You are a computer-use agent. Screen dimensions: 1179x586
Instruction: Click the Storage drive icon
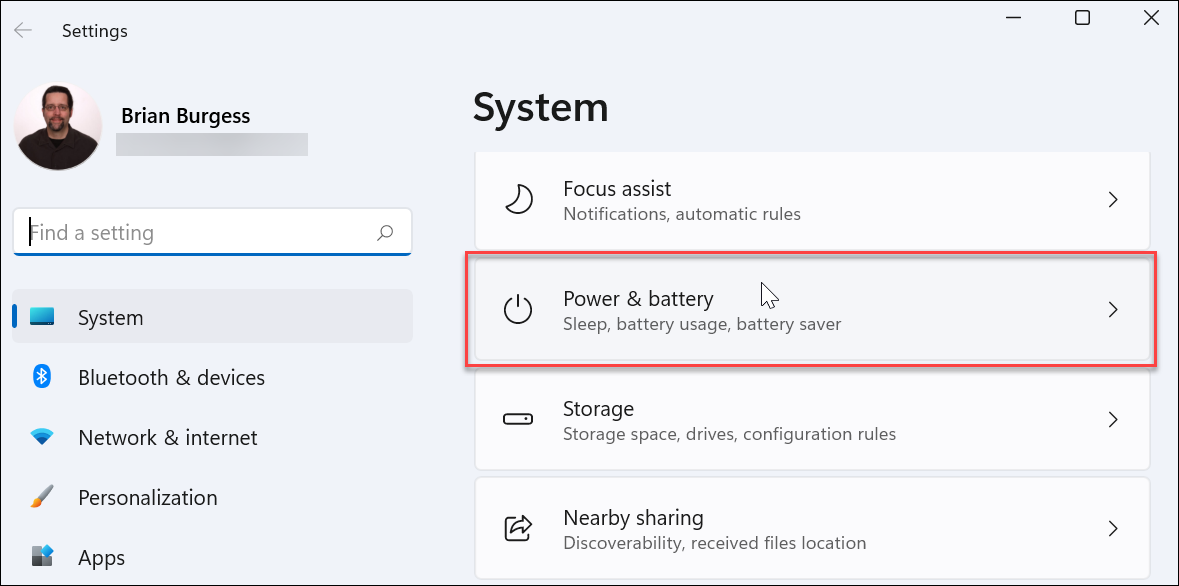pos(519,419)
